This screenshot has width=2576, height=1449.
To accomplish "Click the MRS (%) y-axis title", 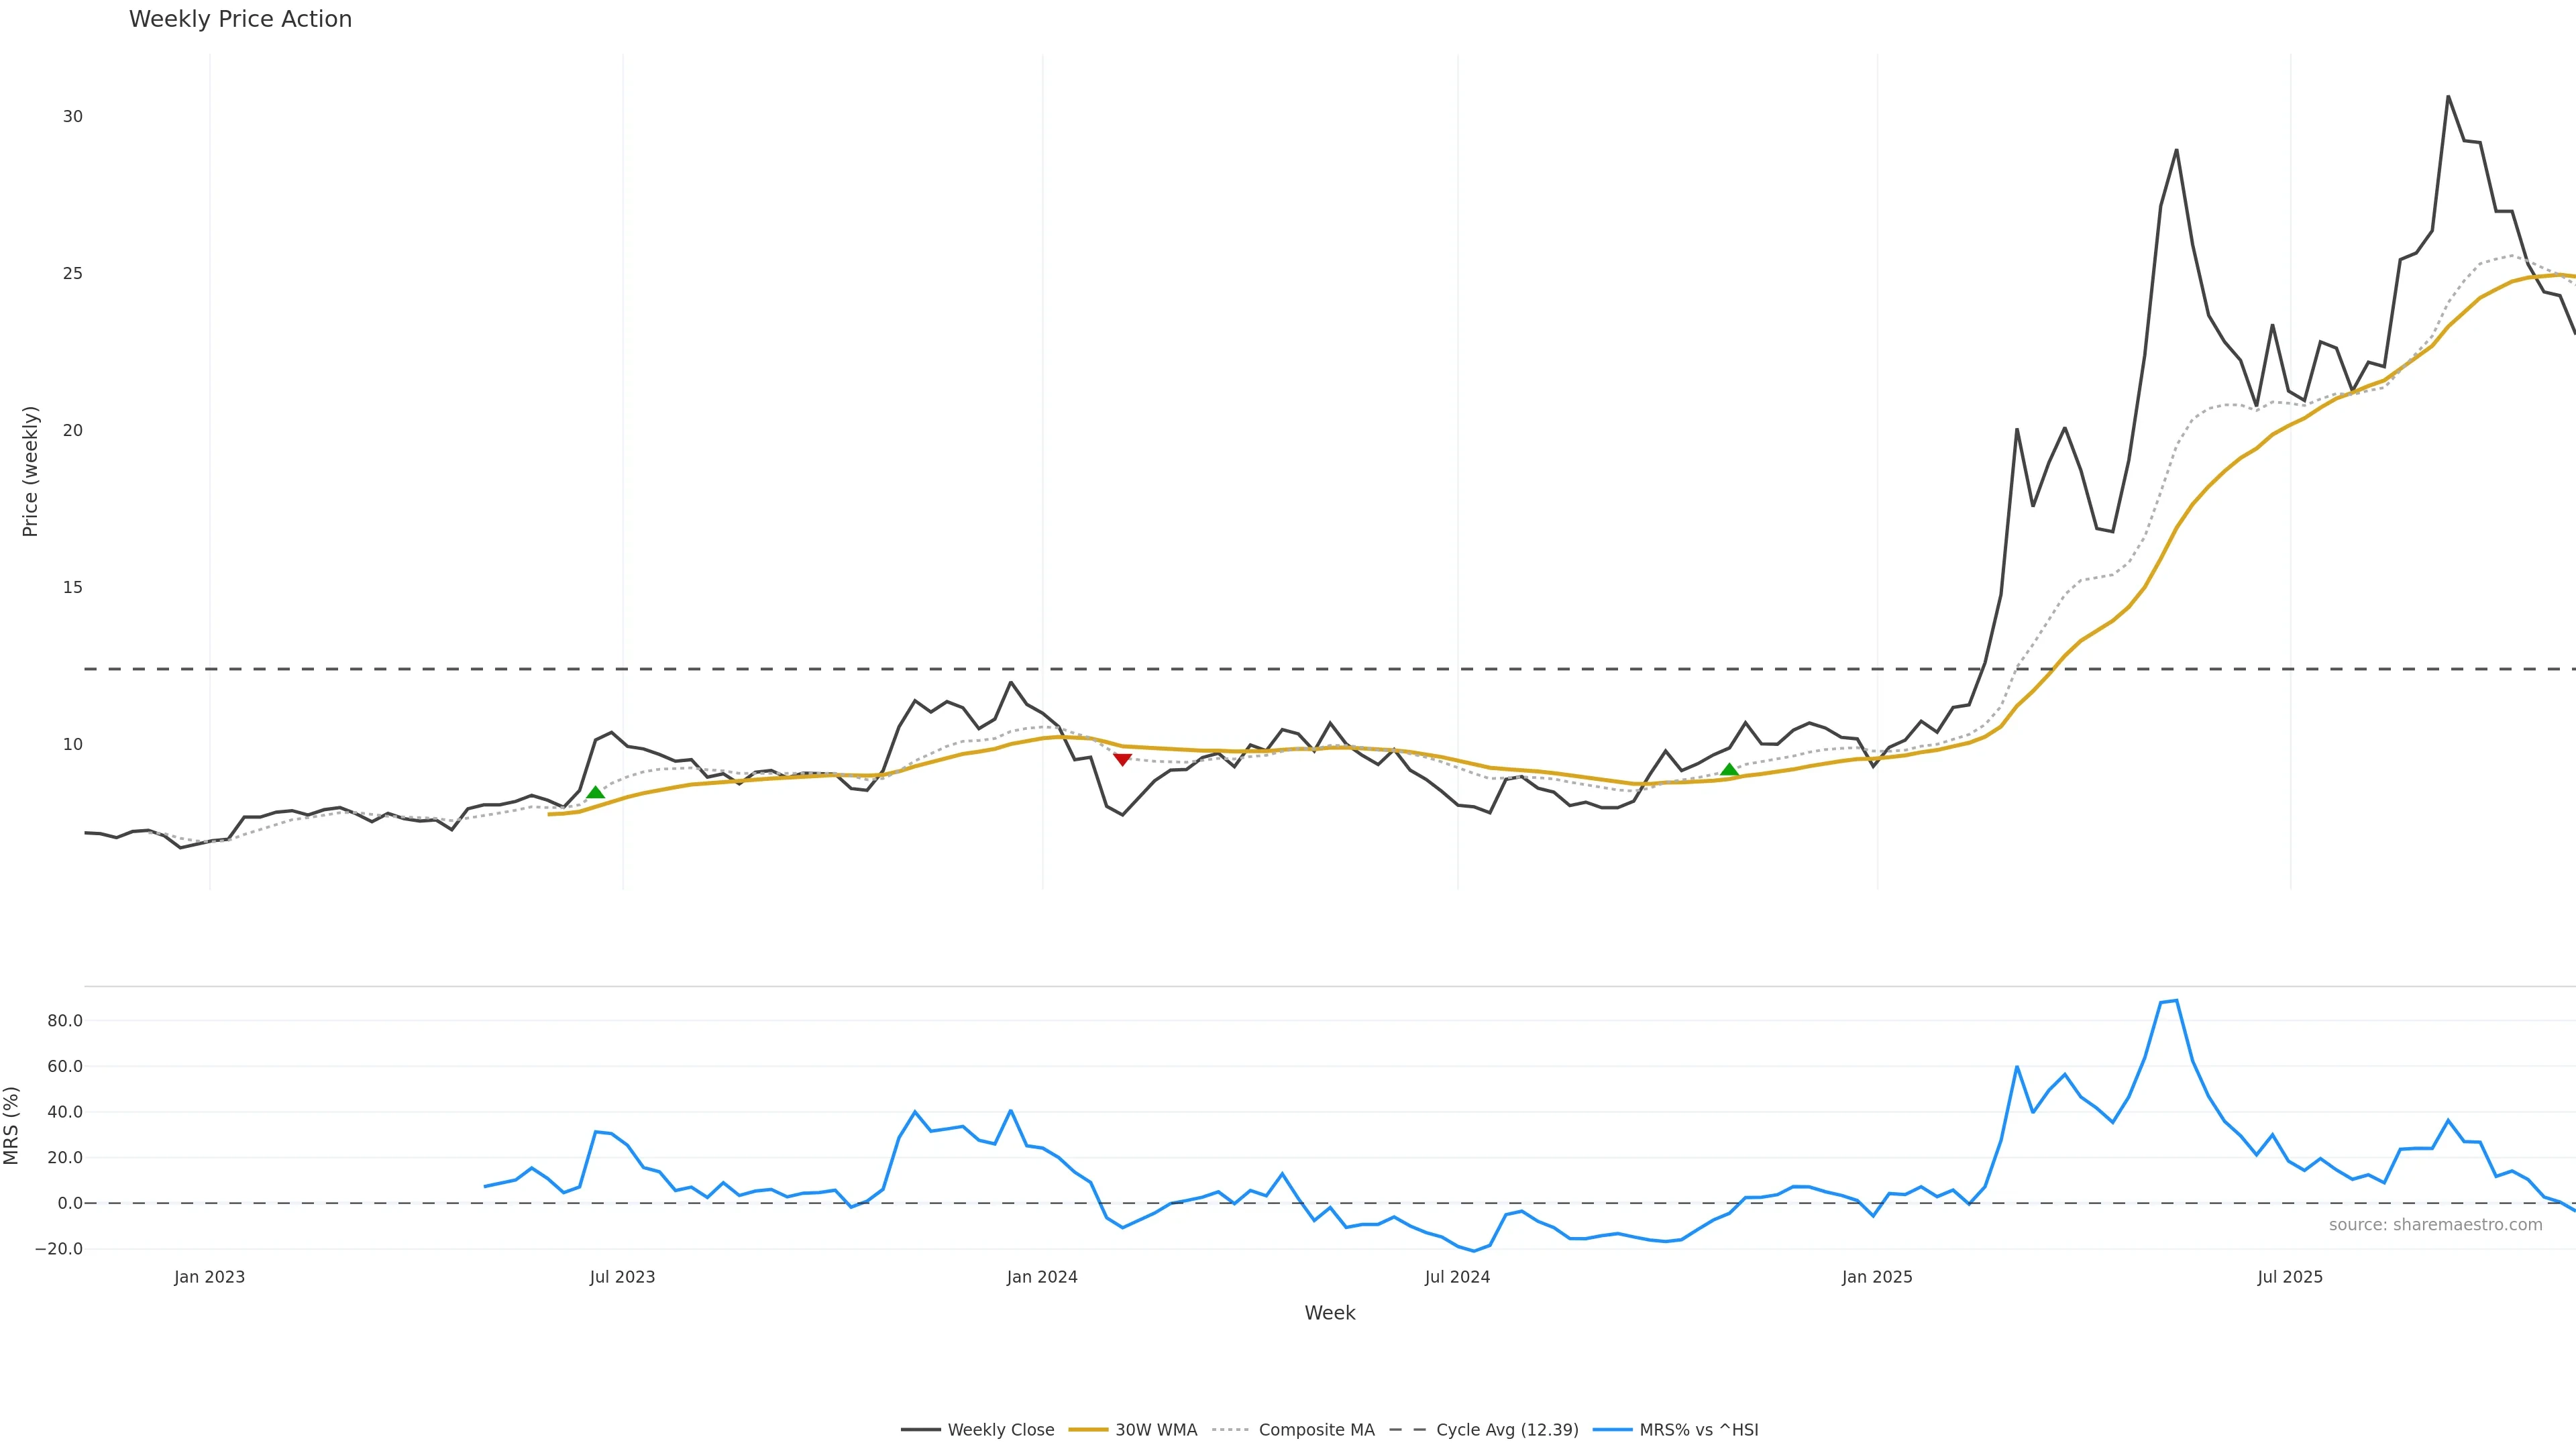I will [12, 1125].
